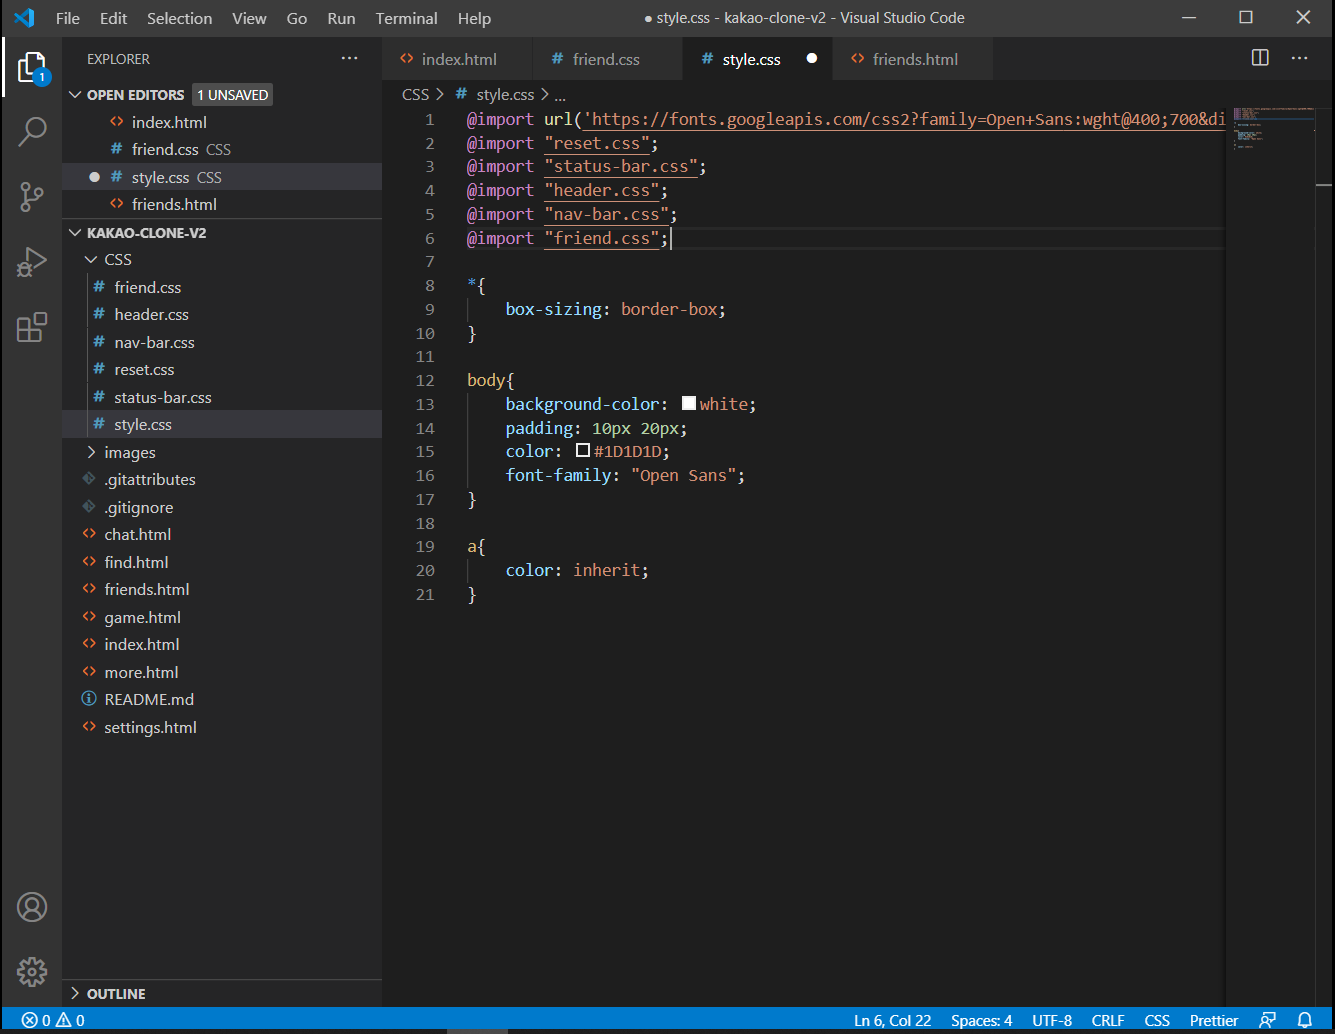Open the Run and Debug view
Viewport: 1335px width, 1034px height.
tap(32, 262)
